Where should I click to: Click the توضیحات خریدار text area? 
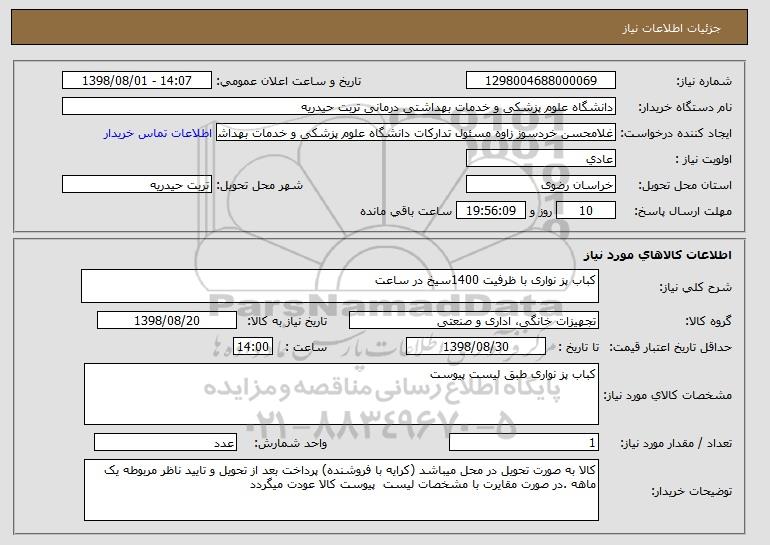point(341,490)
